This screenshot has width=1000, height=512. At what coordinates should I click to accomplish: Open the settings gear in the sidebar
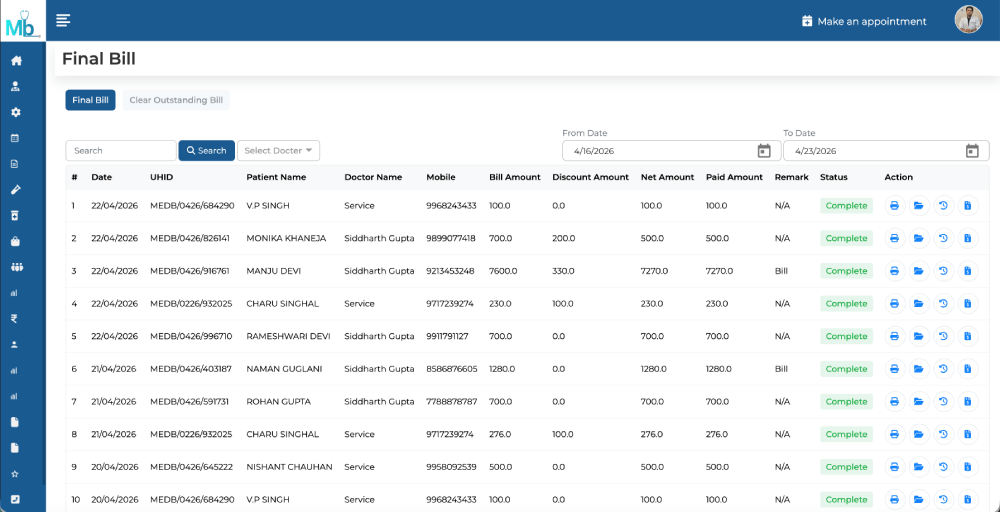coord(16,112)
